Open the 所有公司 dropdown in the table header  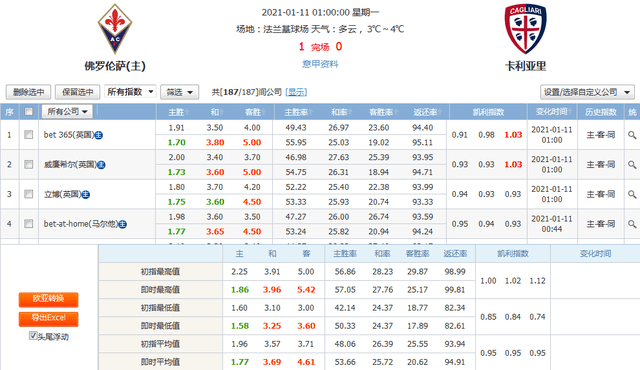point(67,111)
